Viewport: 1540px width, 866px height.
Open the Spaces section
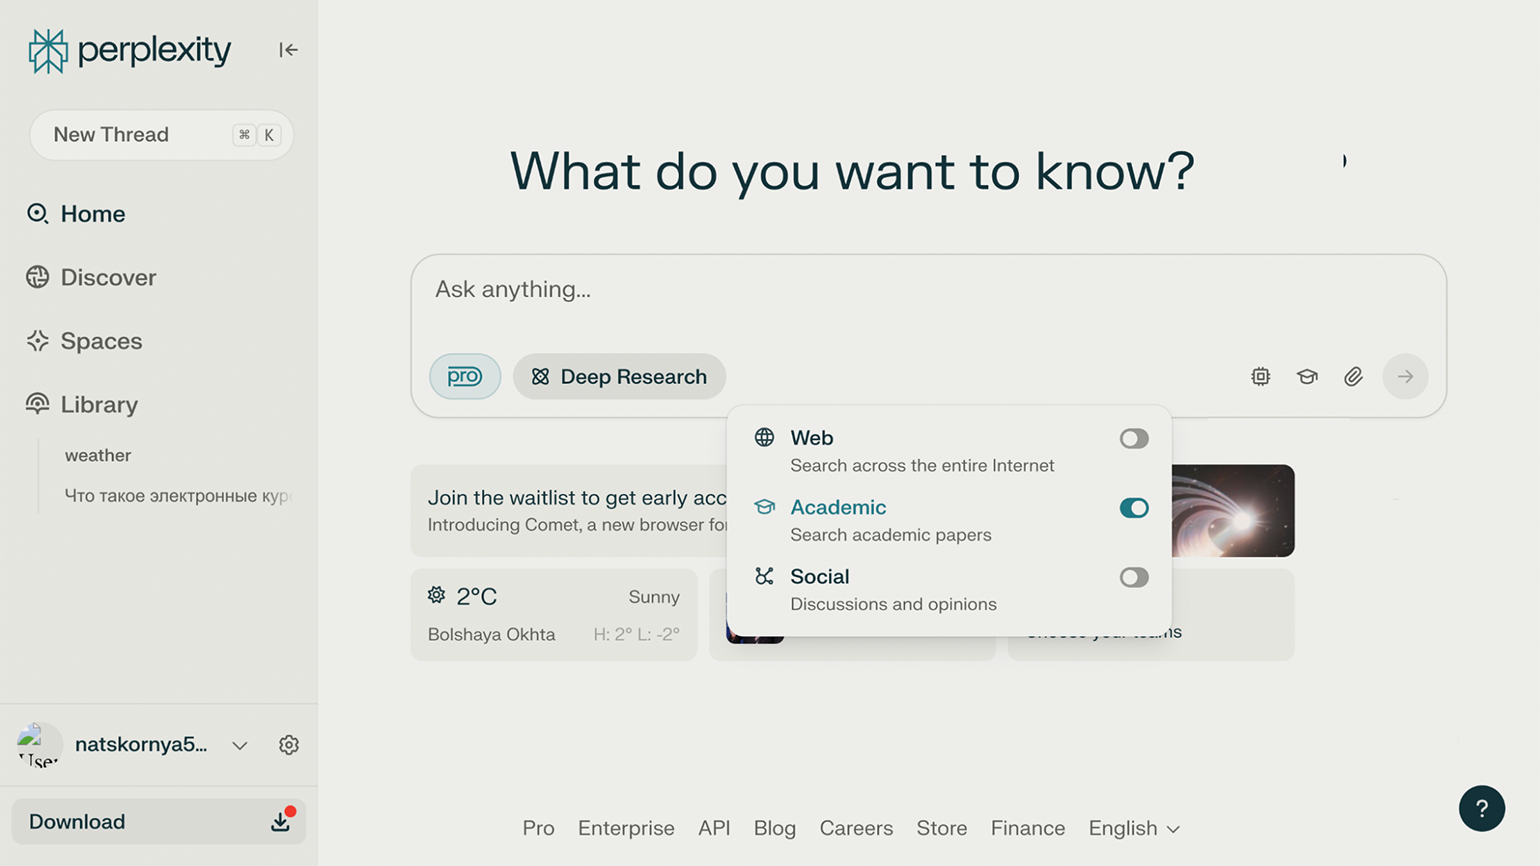(101, 341)
